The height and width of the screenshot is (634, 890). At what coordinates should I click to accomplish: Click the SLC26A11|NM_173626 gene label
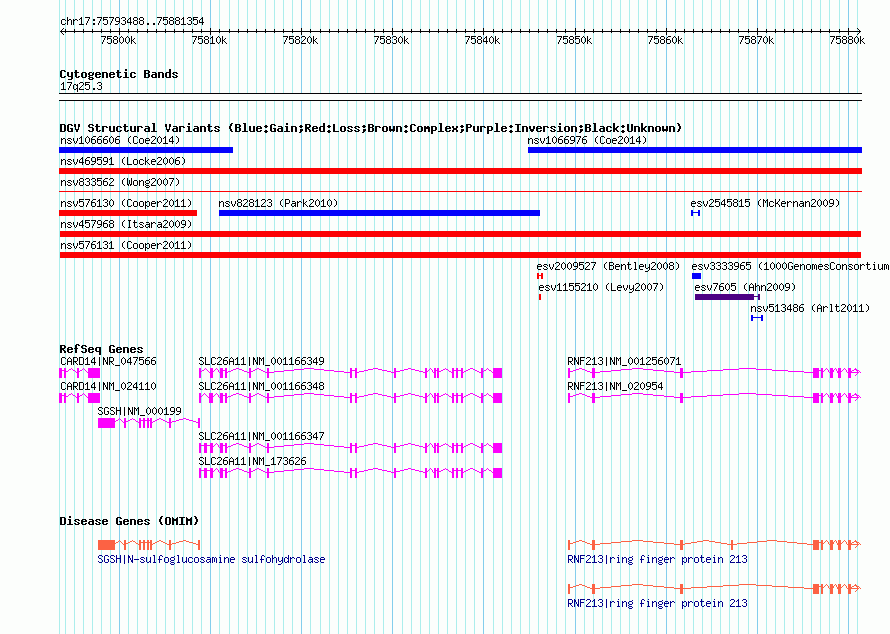click(252, 461)
